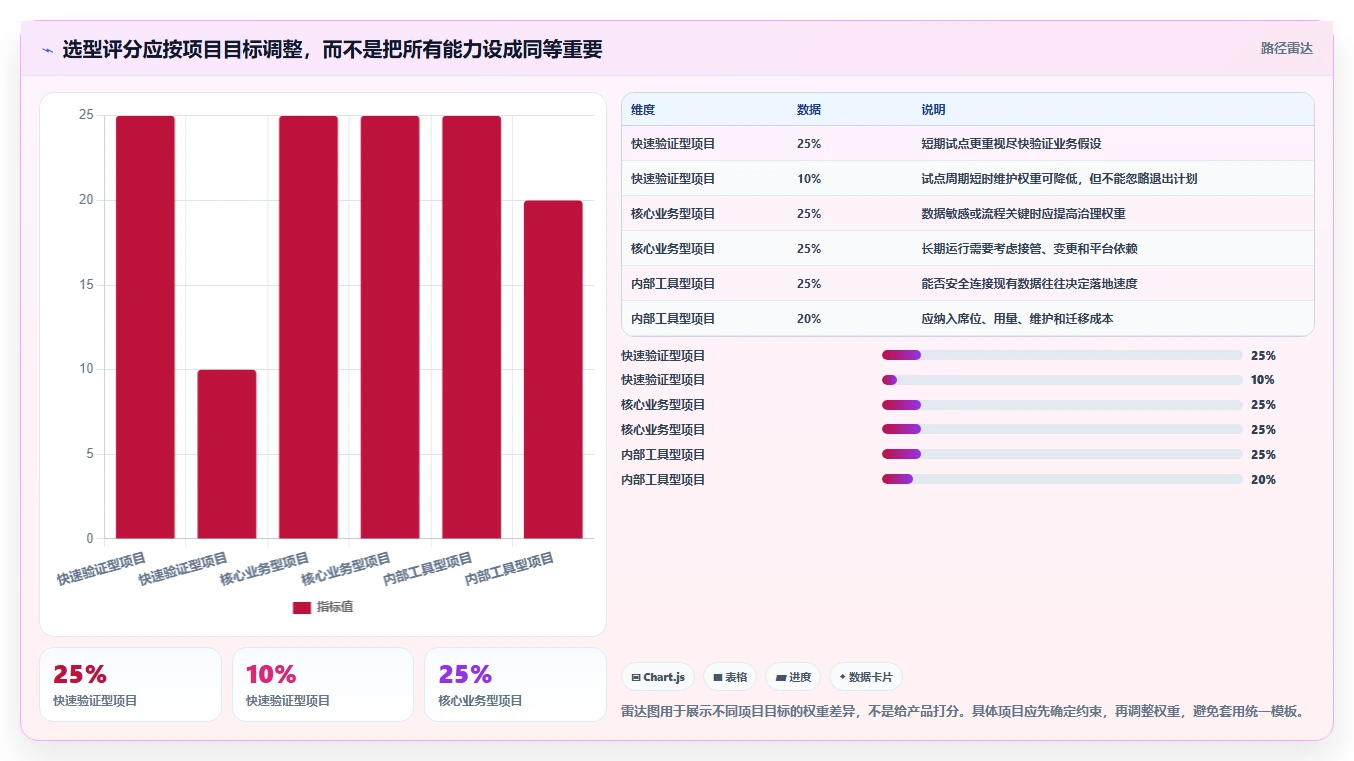Click the y-axis label 15
The image size is (1354, 761).
pyautogui.click(x=86, y=285)
